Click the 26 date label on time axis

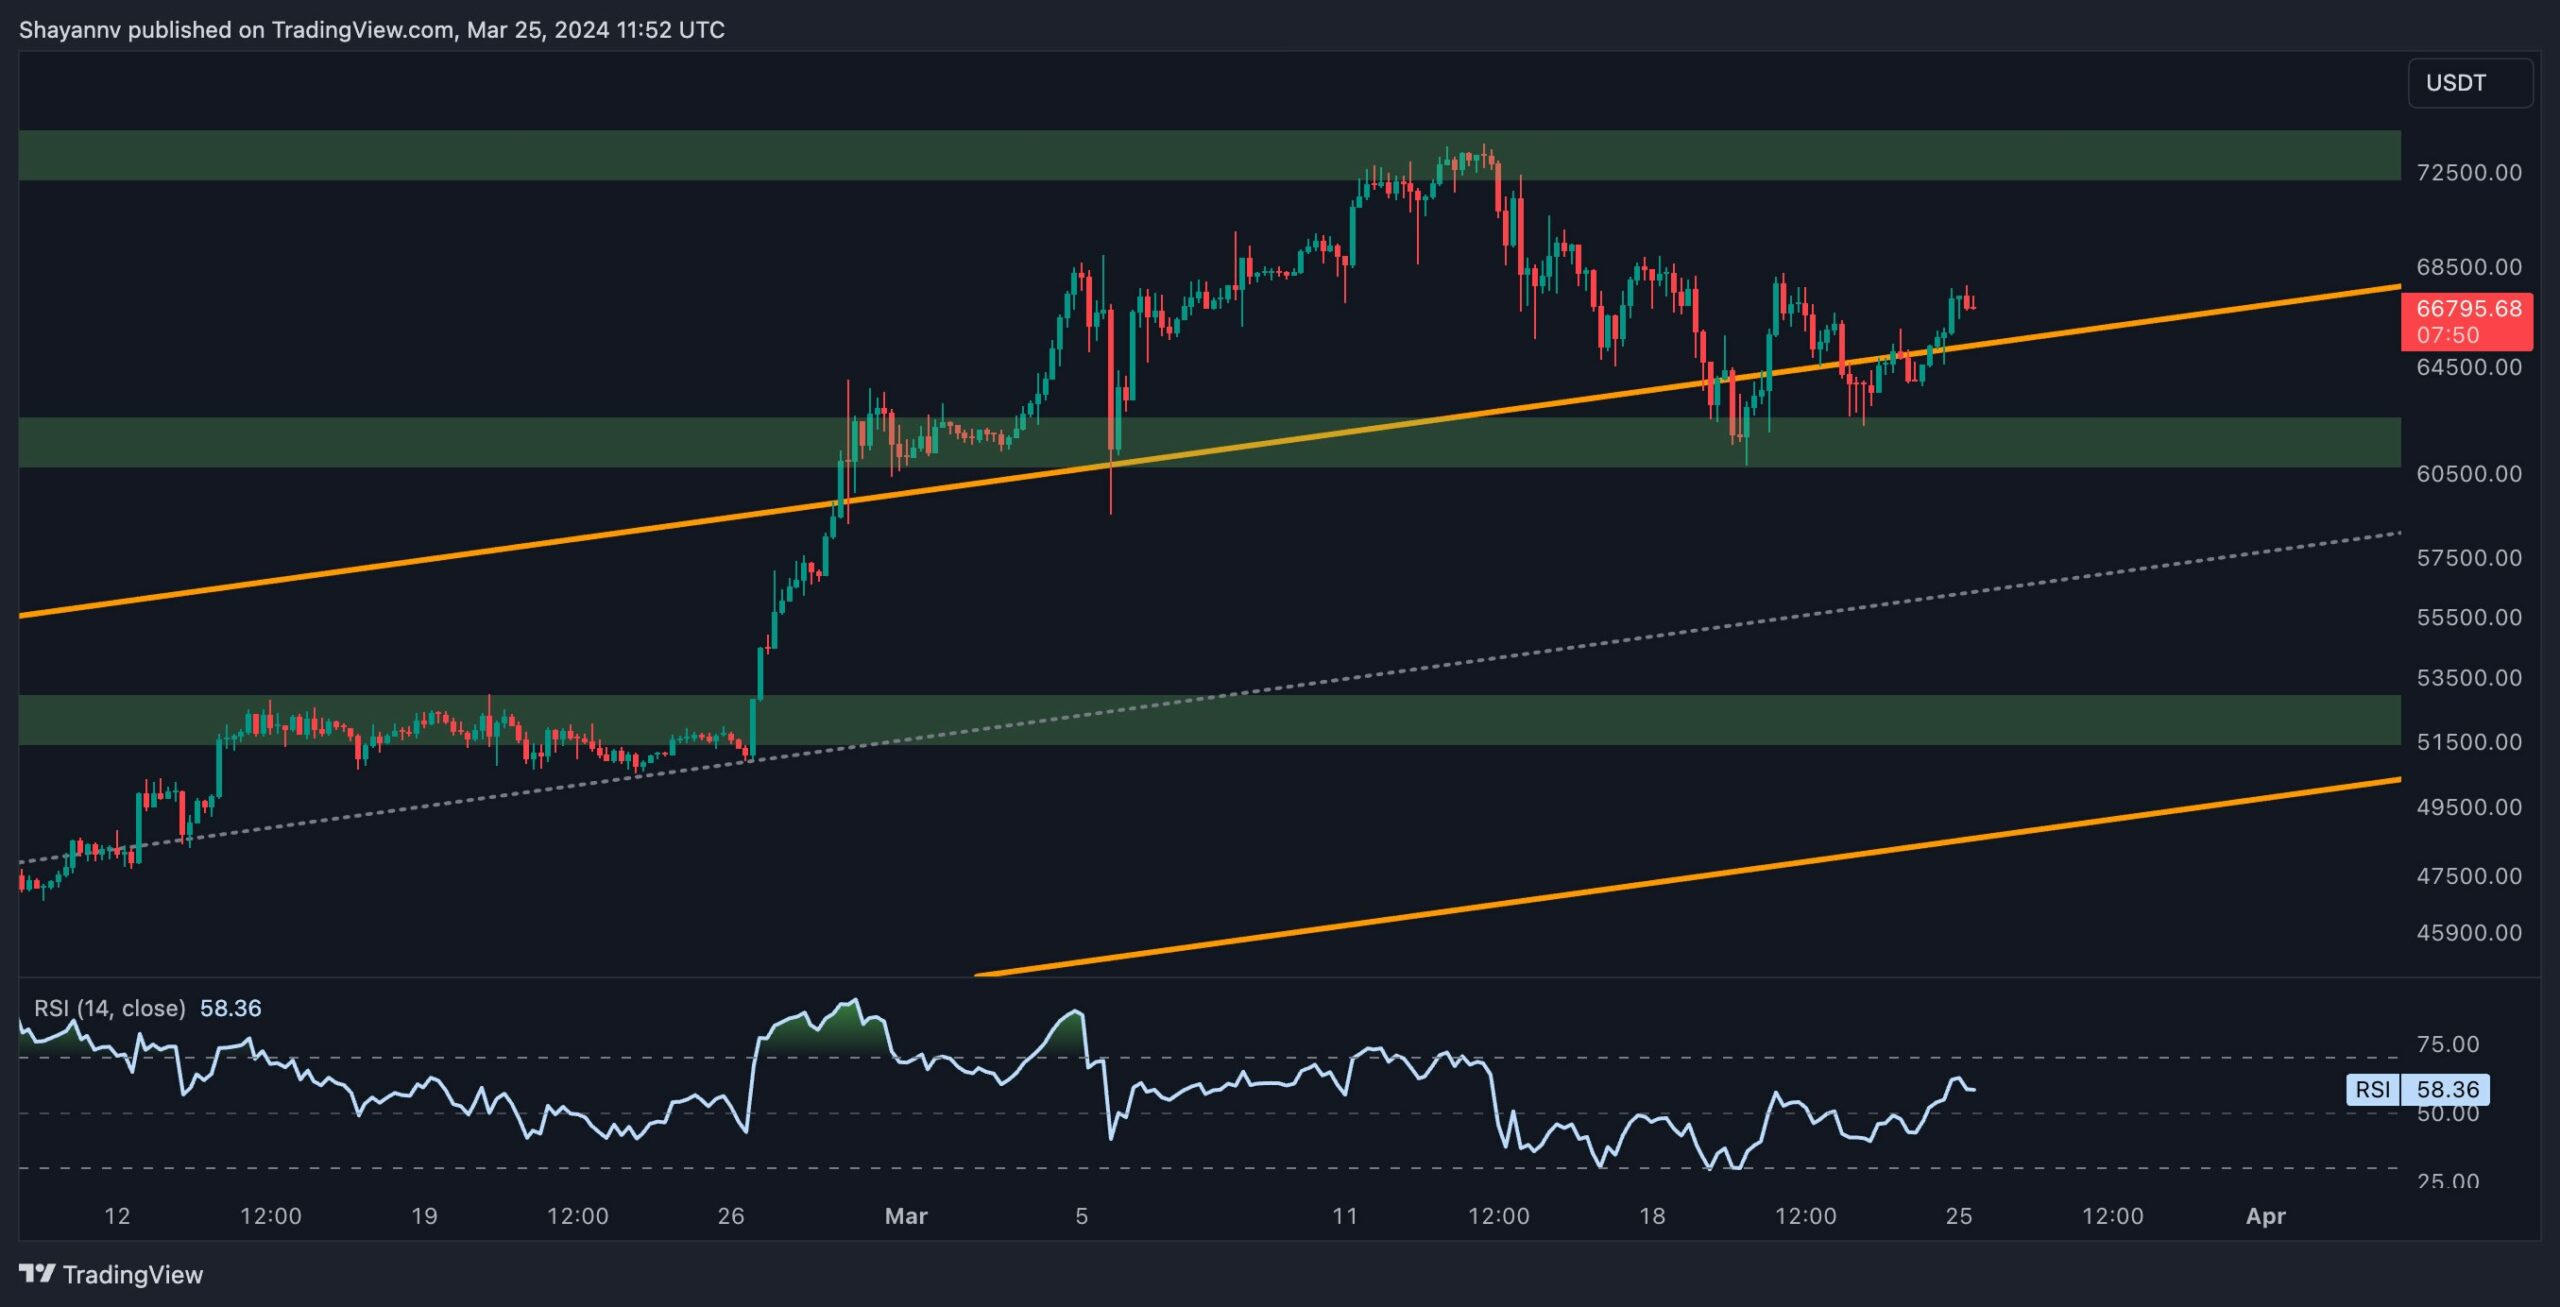pos(731,1216)
